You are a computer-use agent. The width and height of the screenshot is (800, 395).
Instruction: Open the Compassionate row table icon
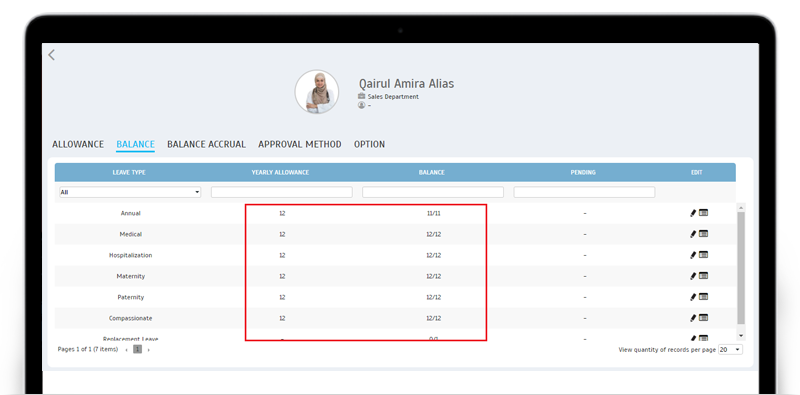pyautogui.click(x=704, y=317)
